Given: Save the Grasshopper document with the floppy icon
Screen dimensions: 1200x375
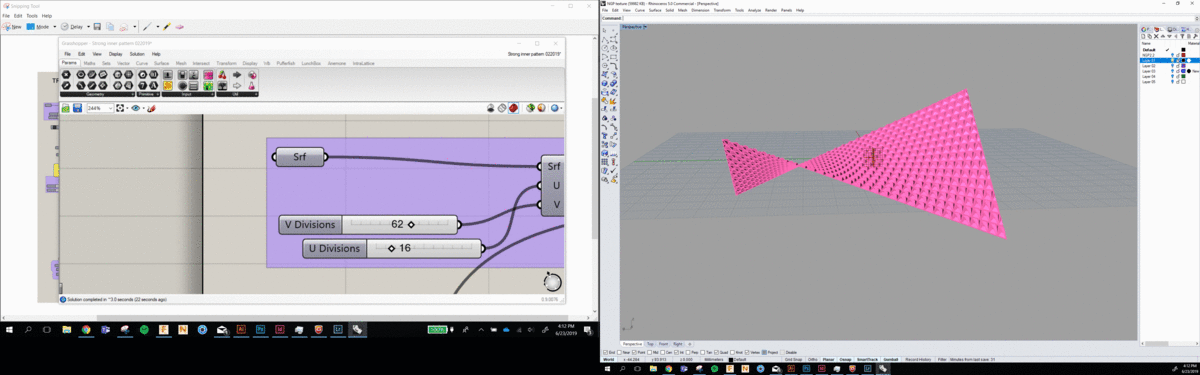Looking at the screenshot, I should click(77, 108).
